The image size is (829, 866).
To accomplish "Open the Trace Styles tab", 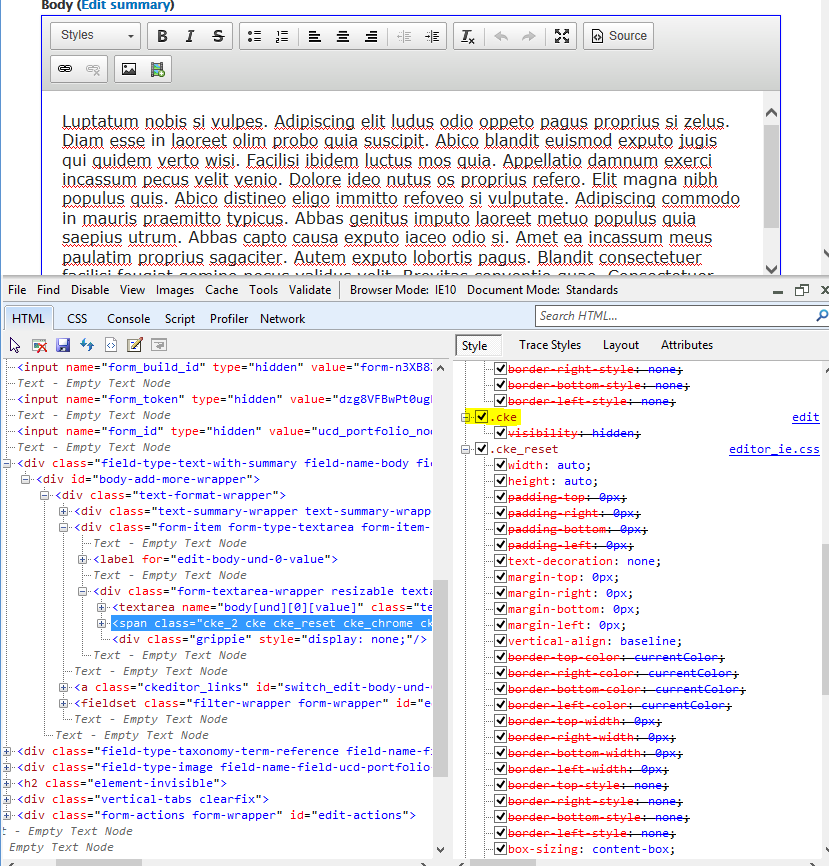I will 550,345.
